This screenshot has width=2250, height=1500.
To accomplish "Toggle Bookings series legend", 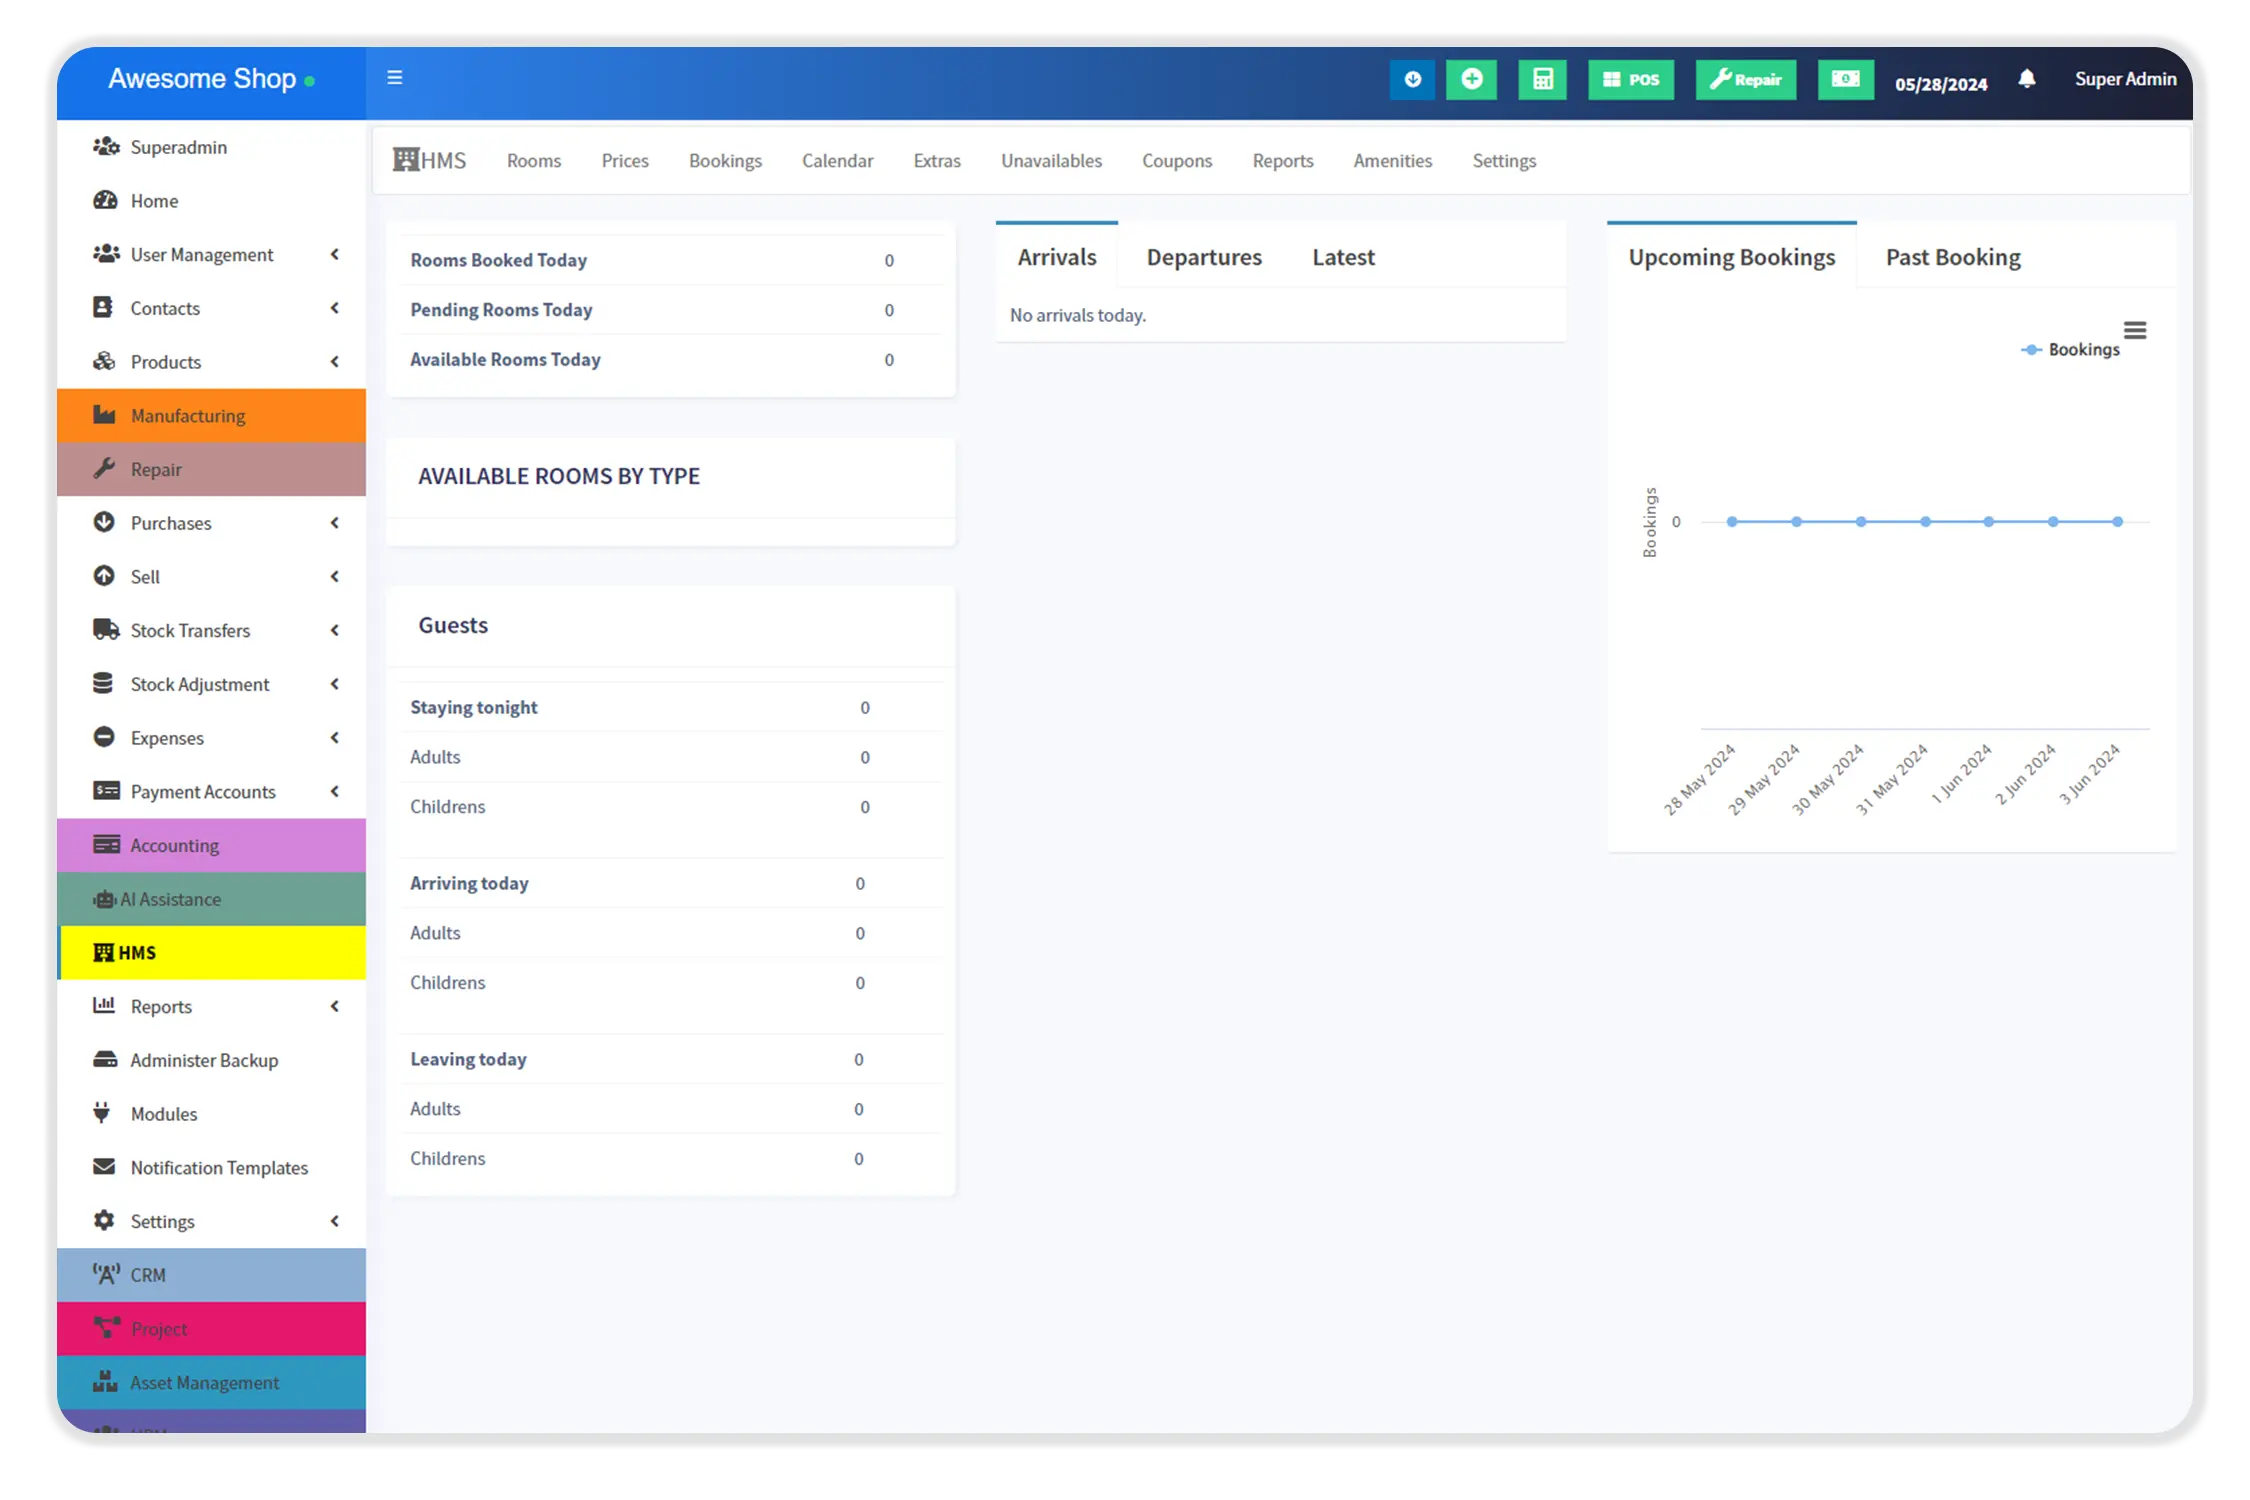I will [2070, 350].
